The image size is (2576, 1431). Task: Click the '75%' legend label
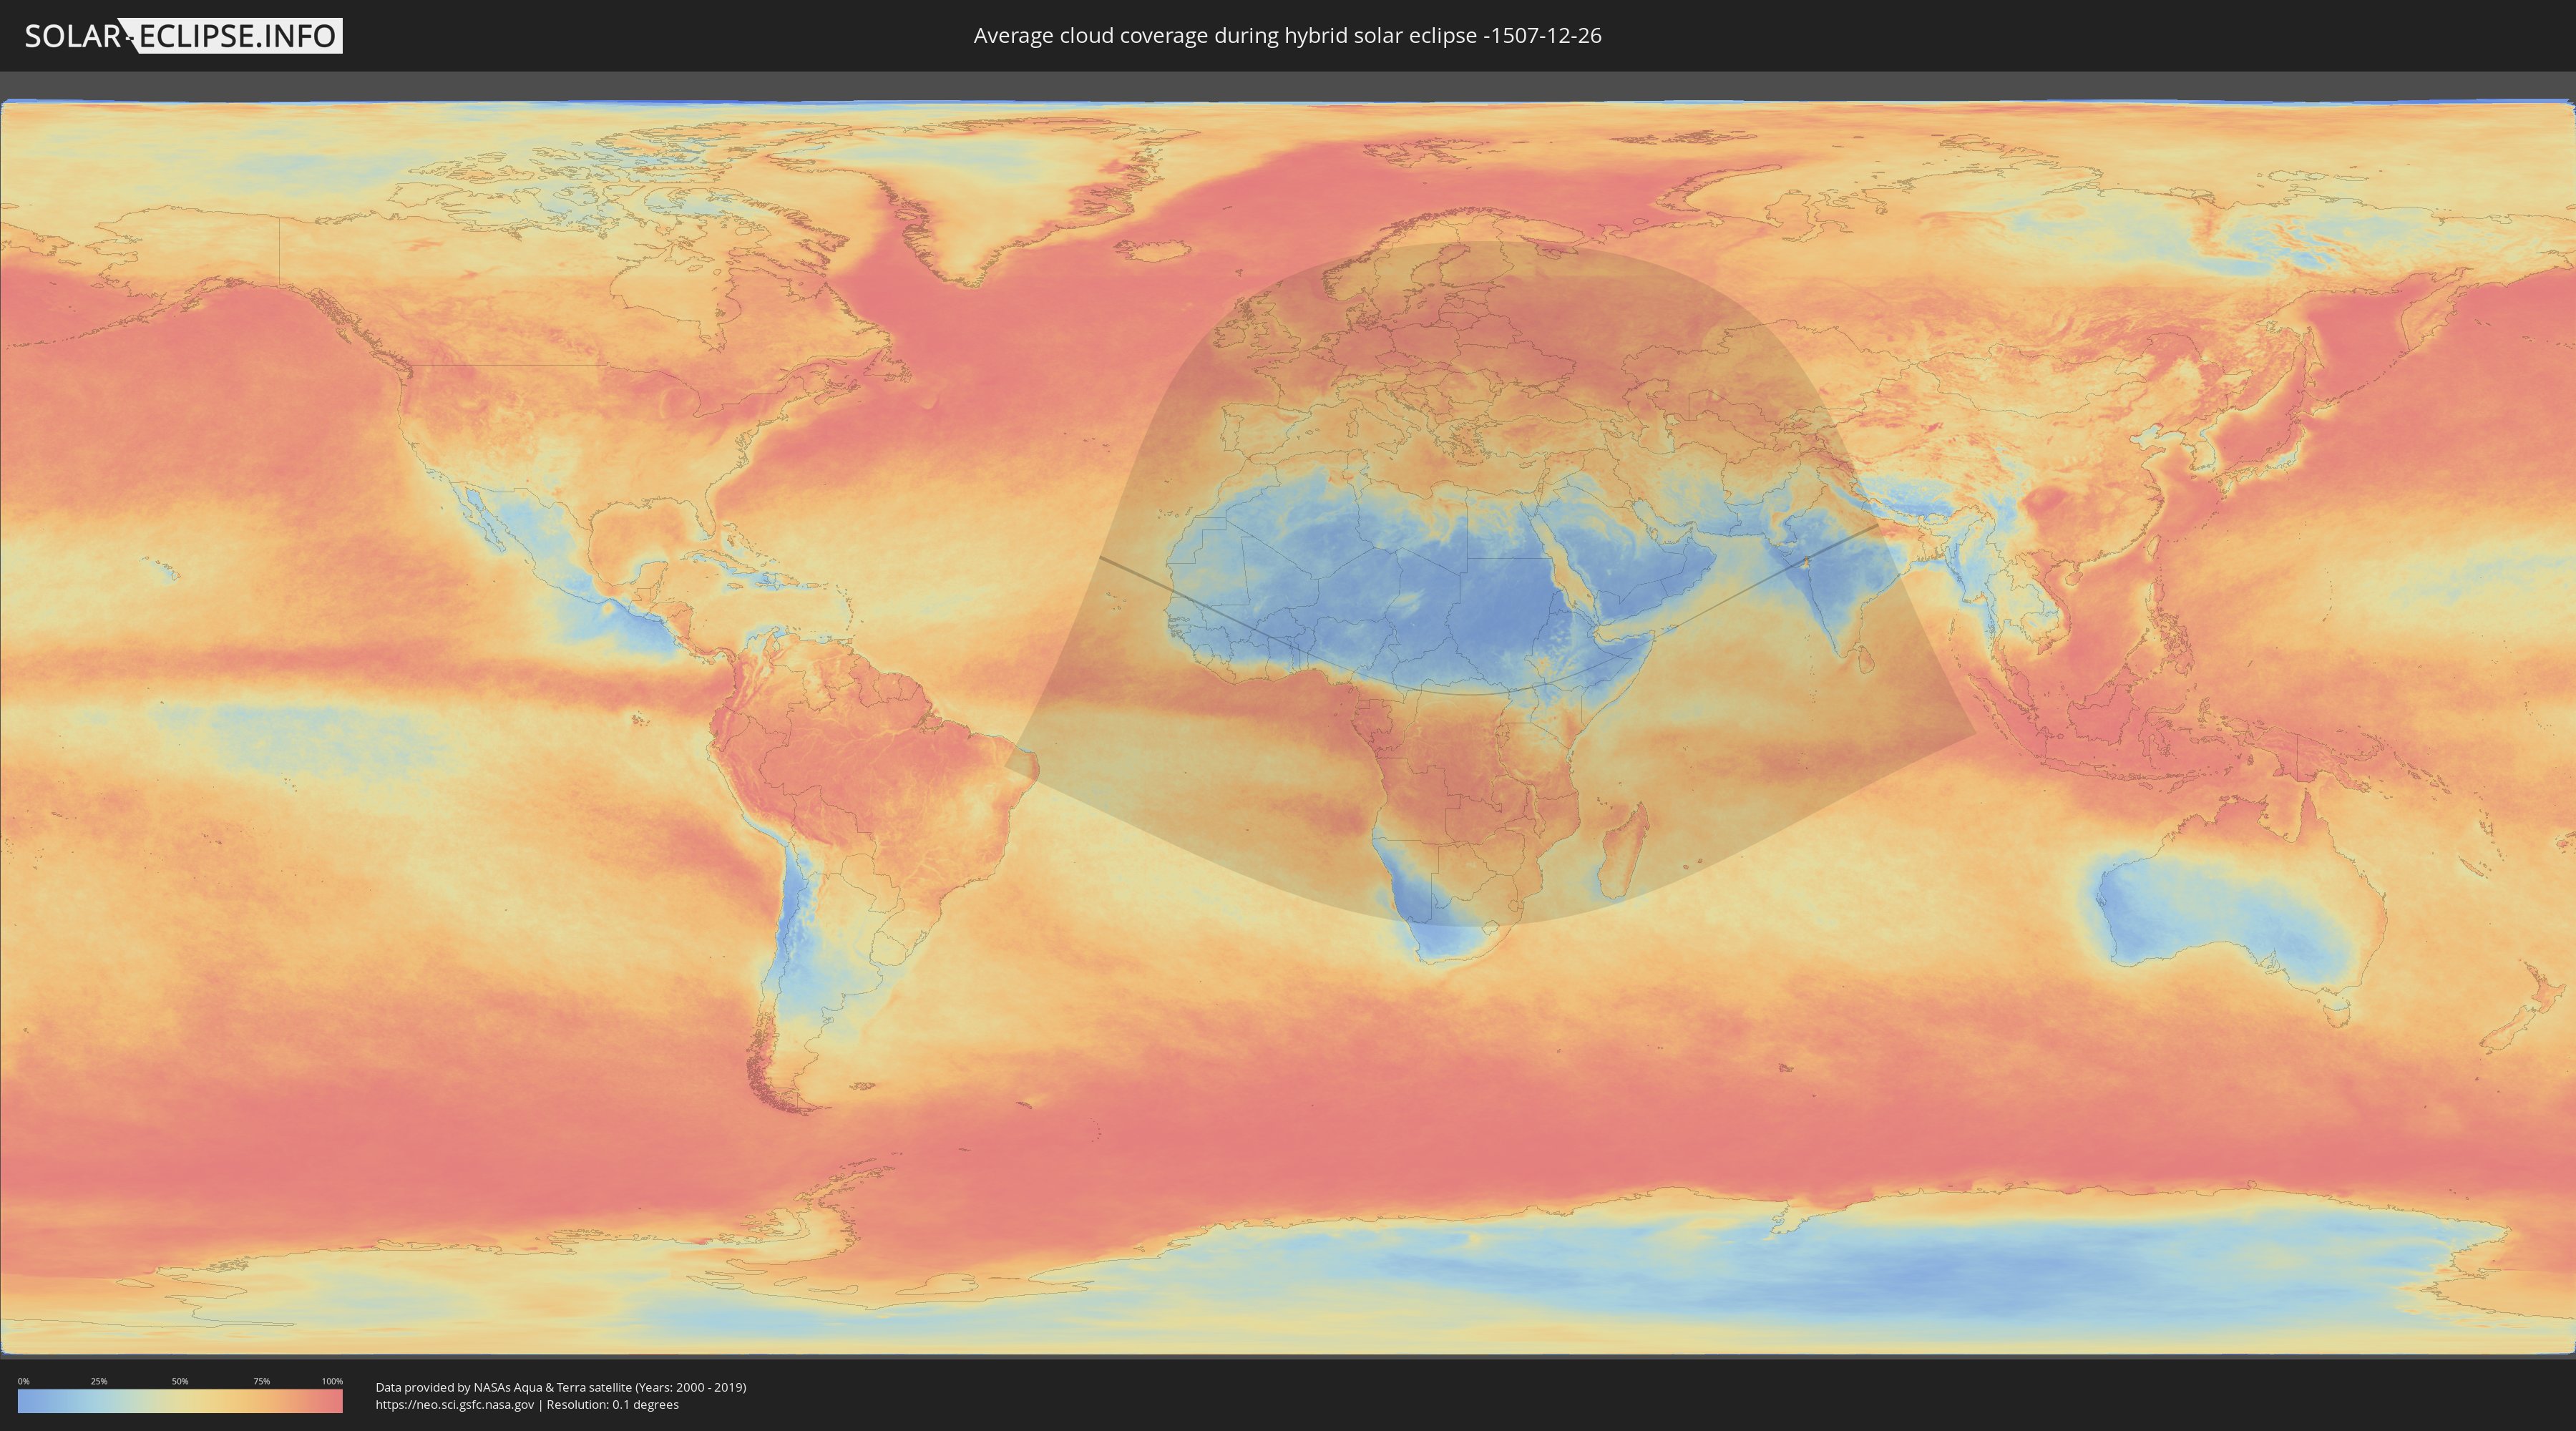click(x=261, y=1381)
